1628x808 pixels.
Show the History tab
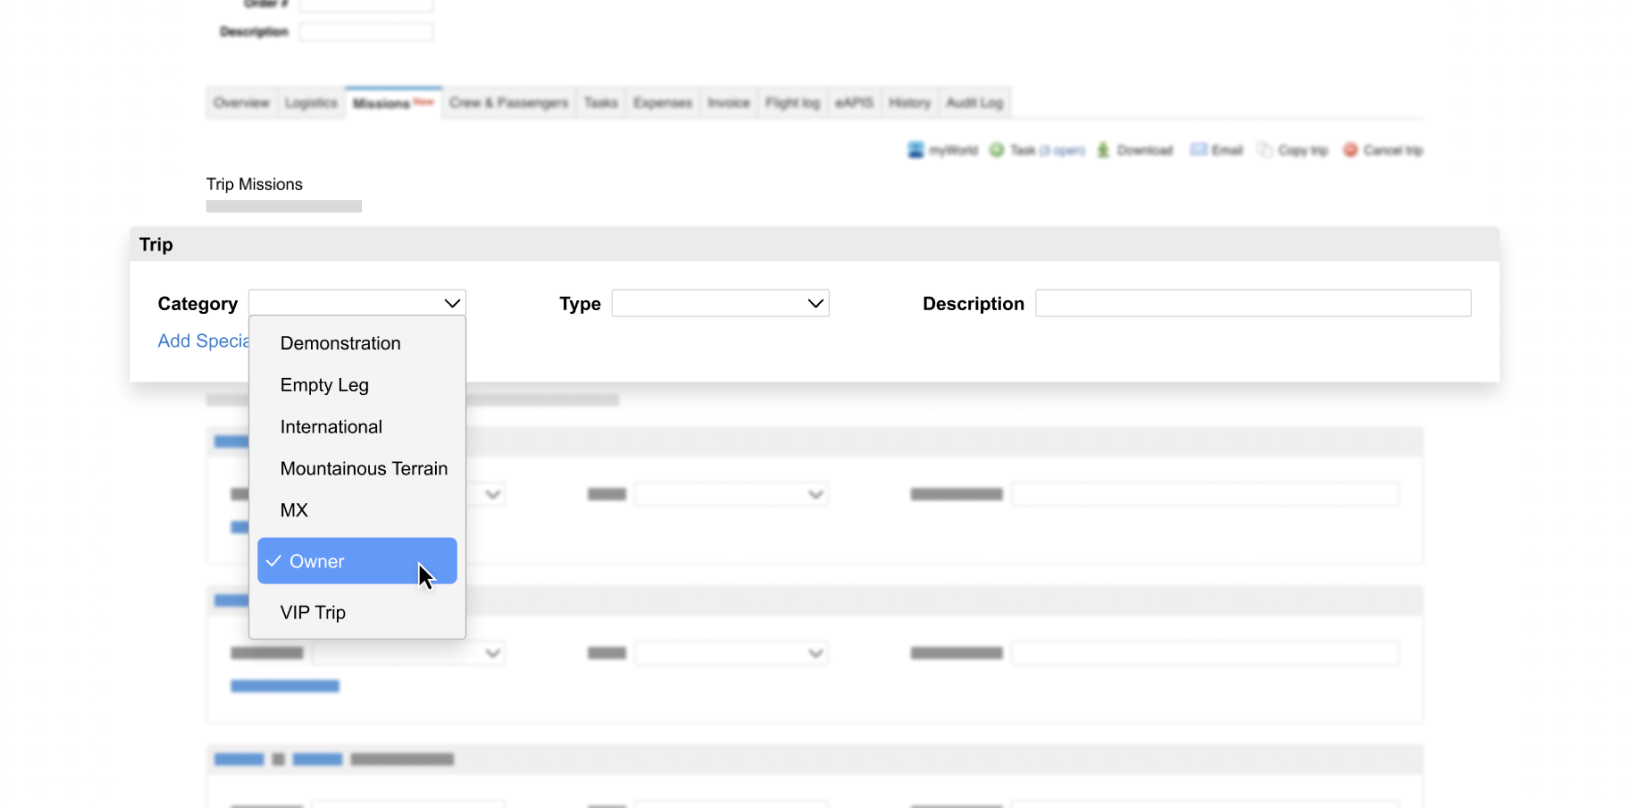(909, 103)
